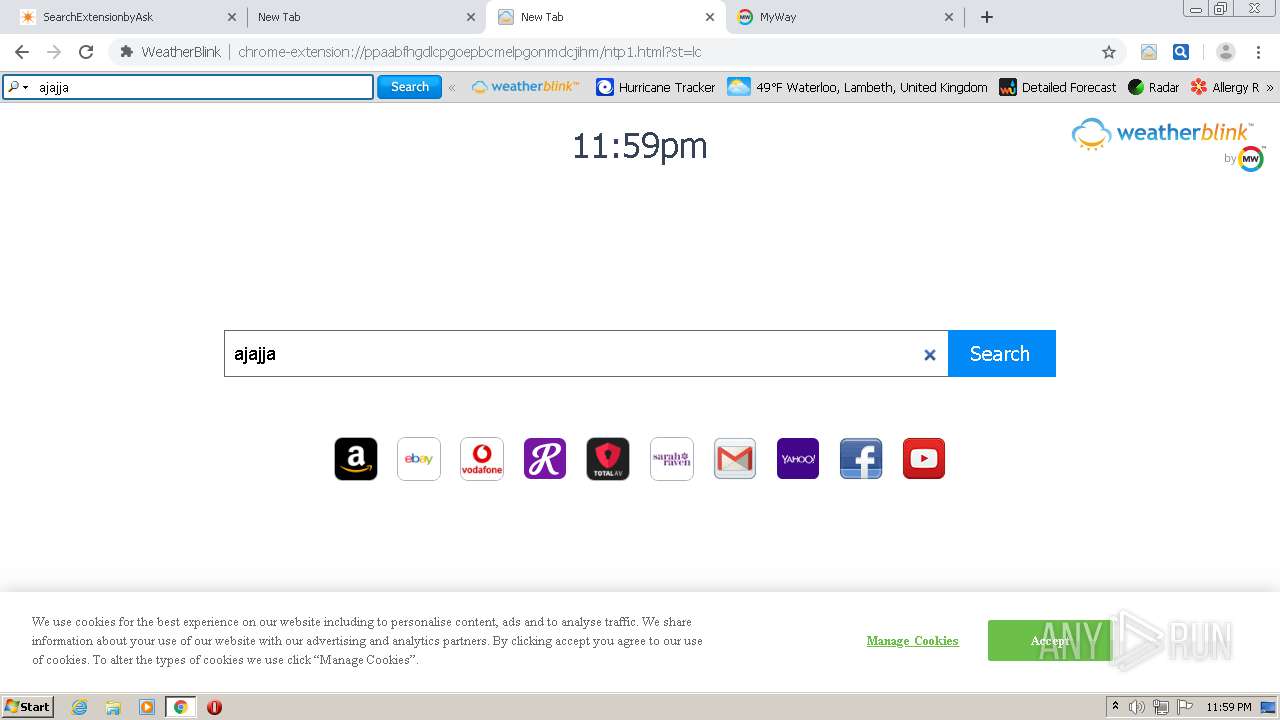The image size is (1280, 720).
Task: Click the blue search extension icon in Chrome toolbar
Action: click(x=1181, y=52)
